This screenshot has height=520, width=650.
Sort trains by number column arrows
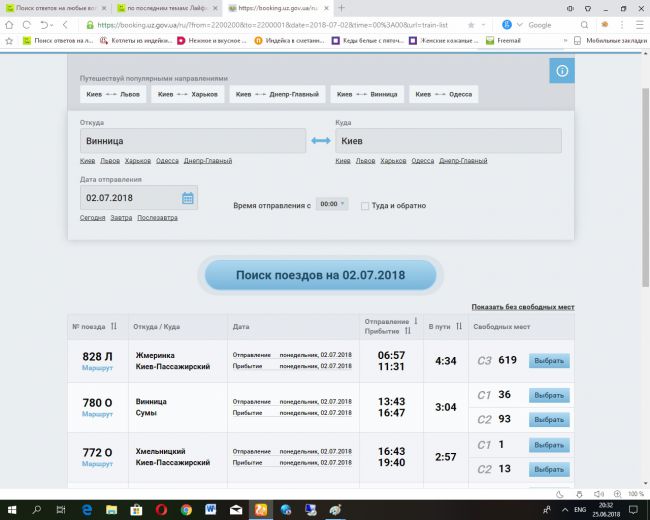(x=113, y=326)
